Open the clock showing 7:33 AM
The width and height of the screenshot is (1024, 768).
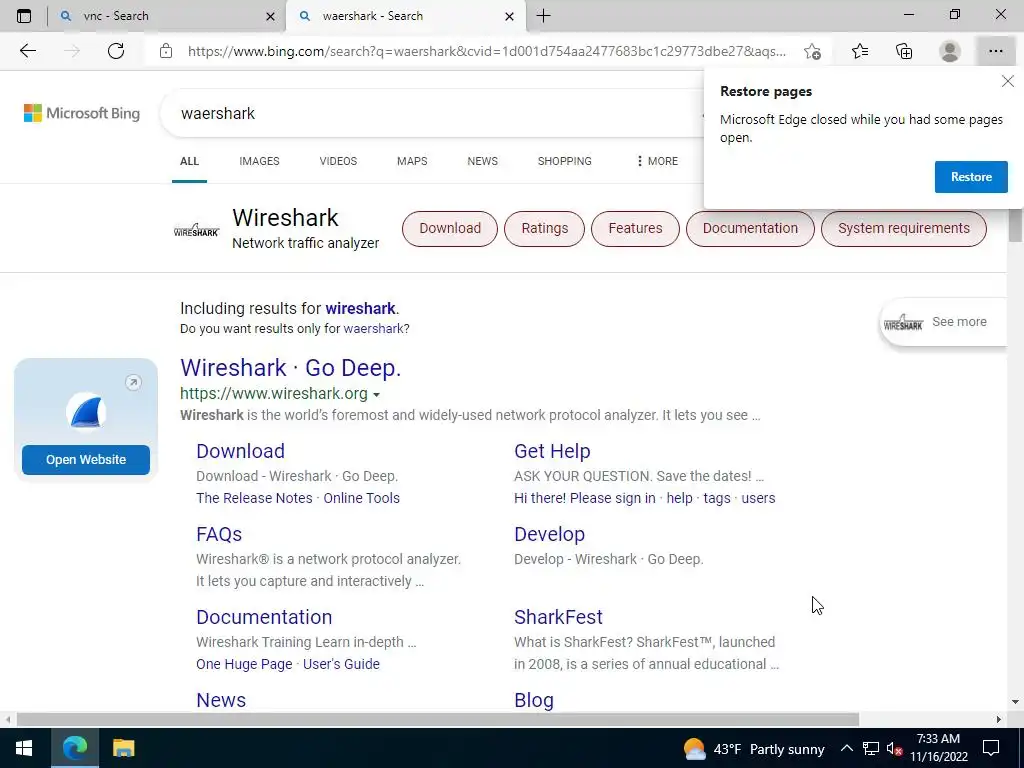click(x=938, y=748)
